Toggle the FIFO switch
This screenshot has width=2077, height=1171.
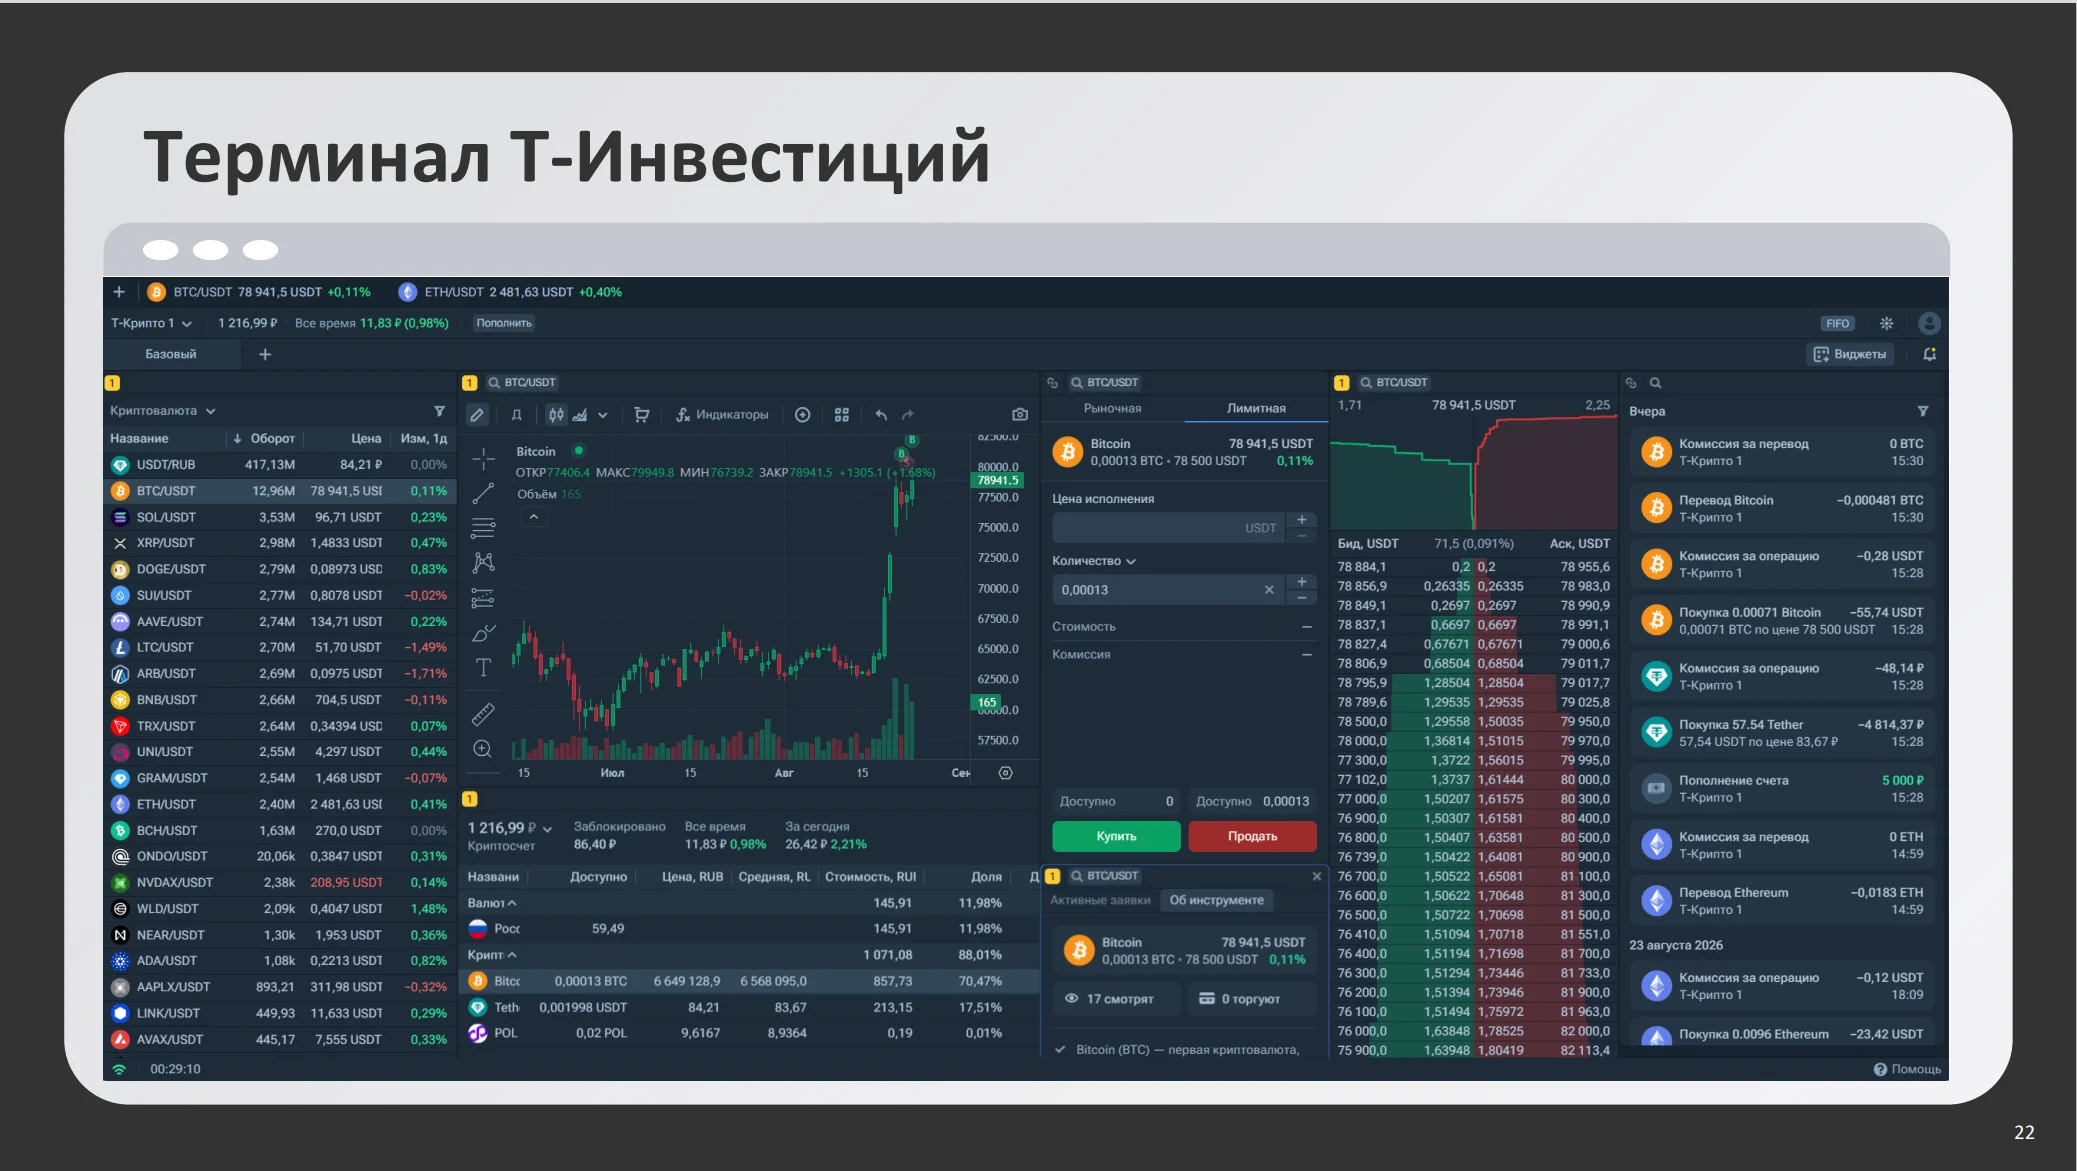click(x=1838, y=323)
